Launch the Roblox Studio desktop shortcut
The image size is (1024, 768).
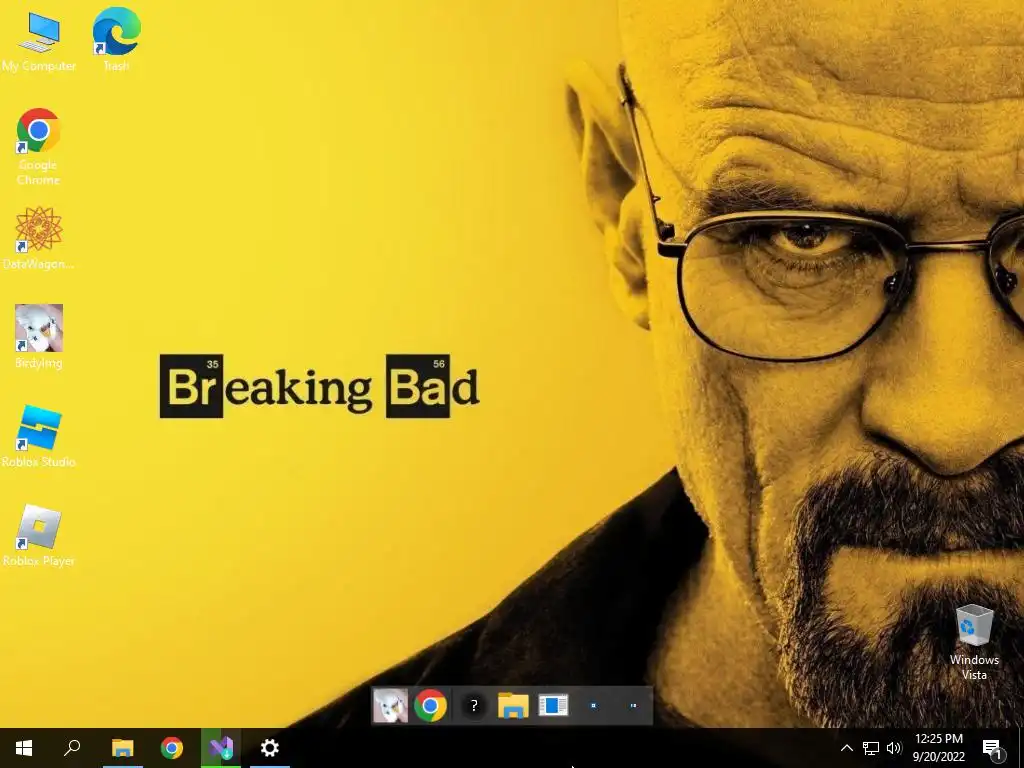click(x=39, y=436)
